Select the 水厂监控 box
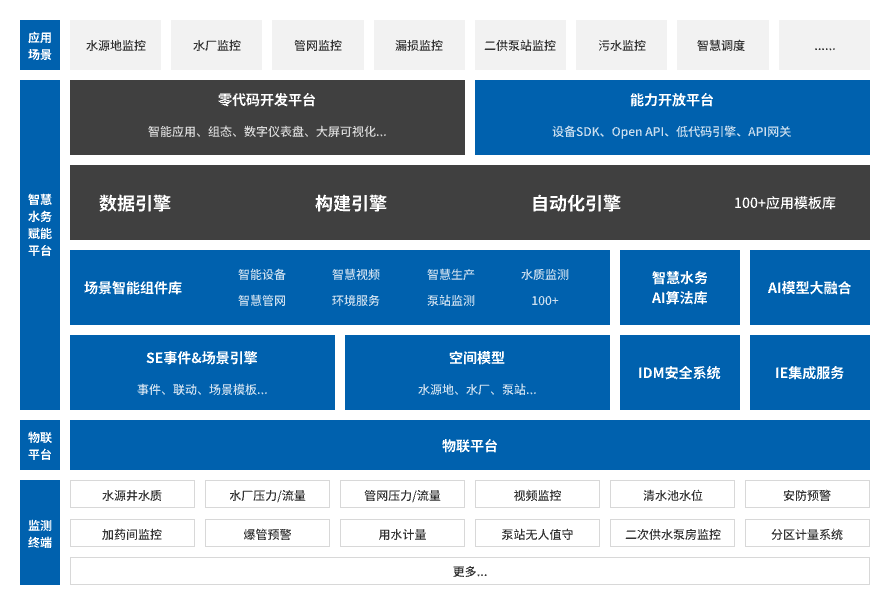The height and width of the screenshot is (605, 890). [216, 45]
